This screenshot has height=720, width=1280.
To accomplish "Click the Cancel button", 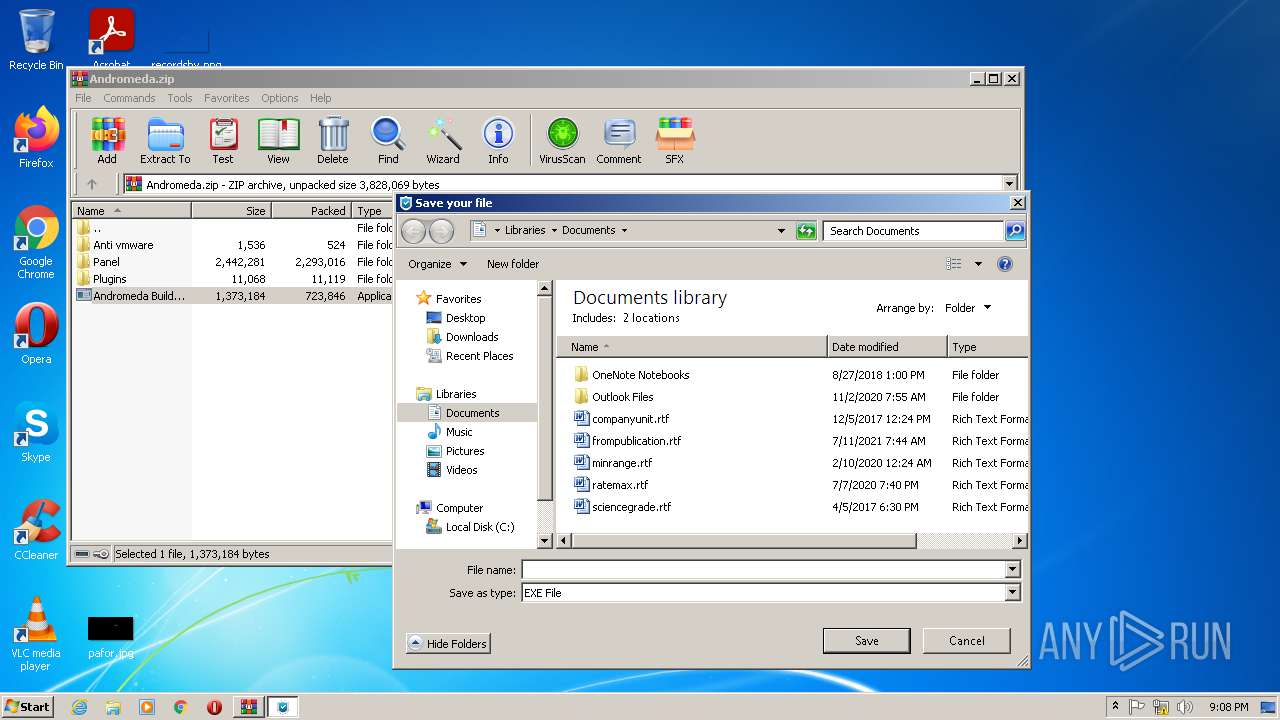I will click(966, 641).
